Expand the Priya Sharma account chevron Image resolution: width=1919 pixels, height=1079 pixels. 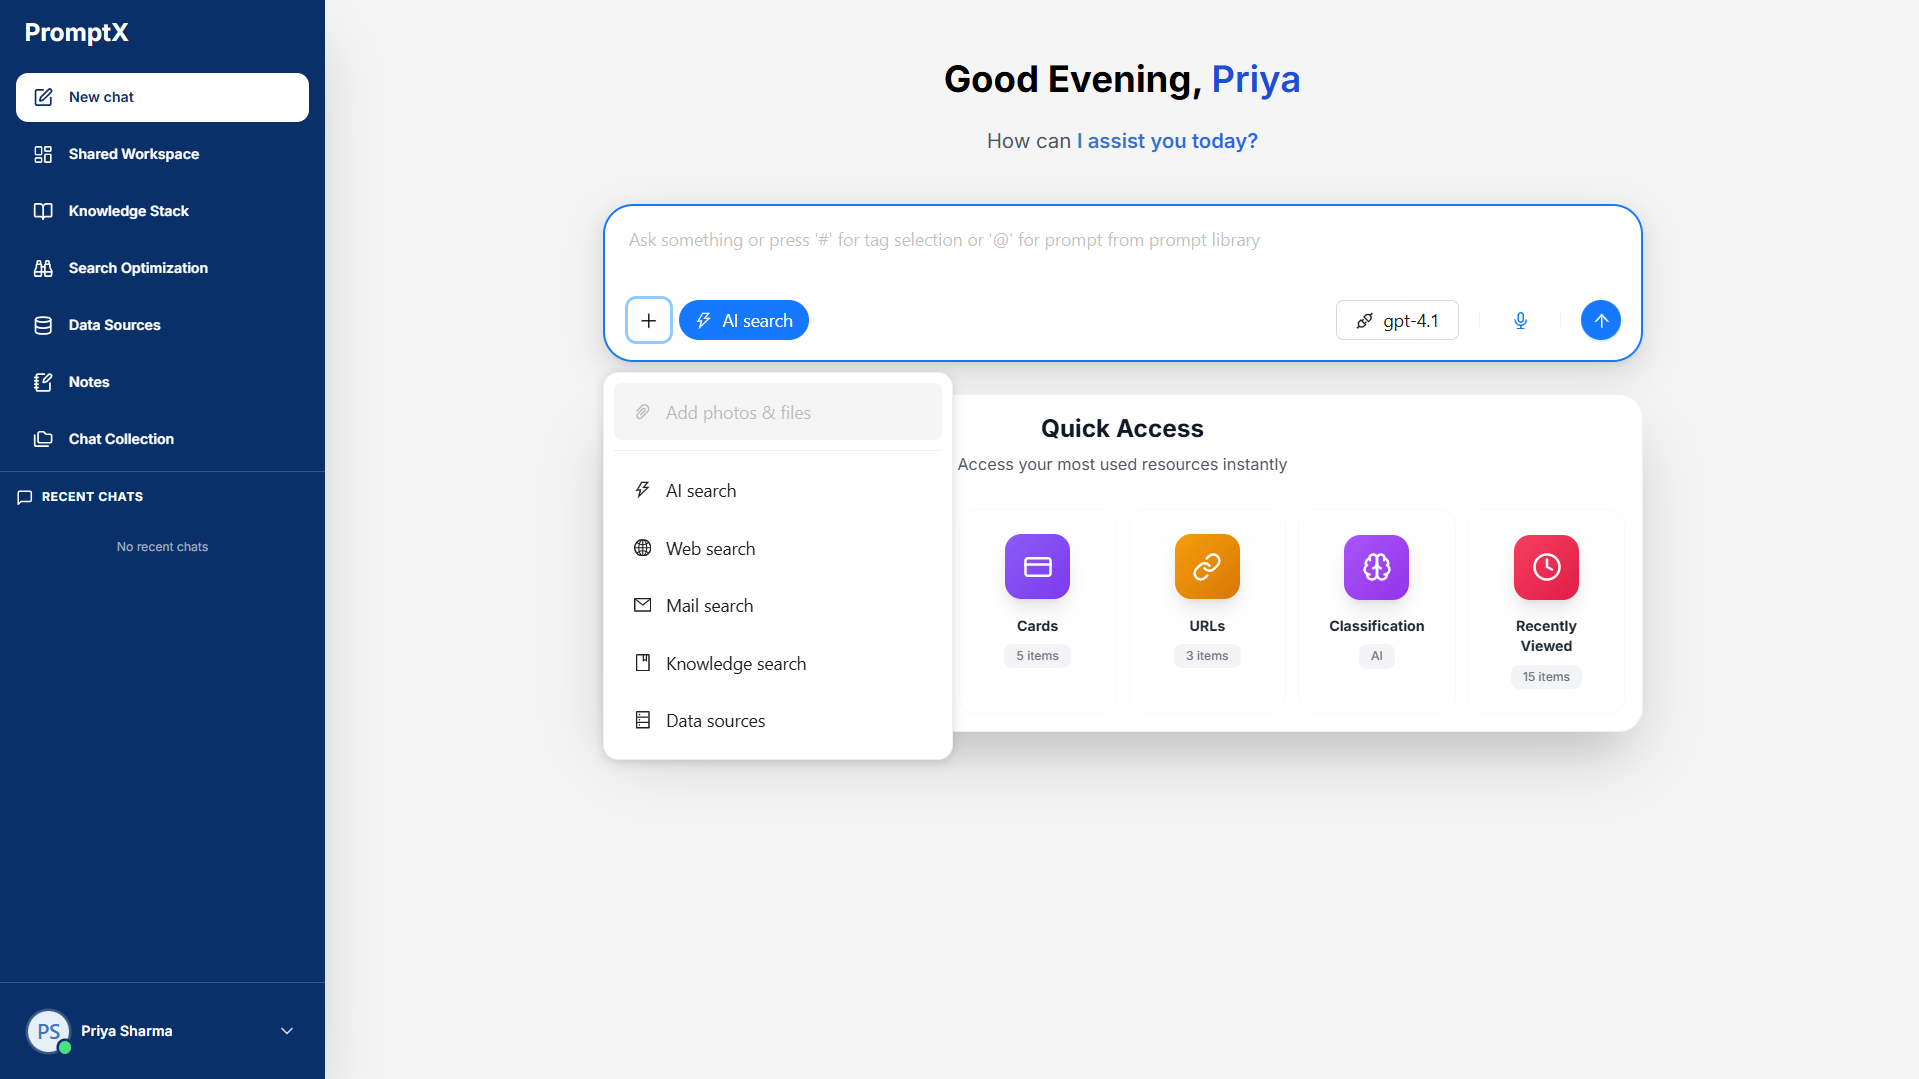287,1031
